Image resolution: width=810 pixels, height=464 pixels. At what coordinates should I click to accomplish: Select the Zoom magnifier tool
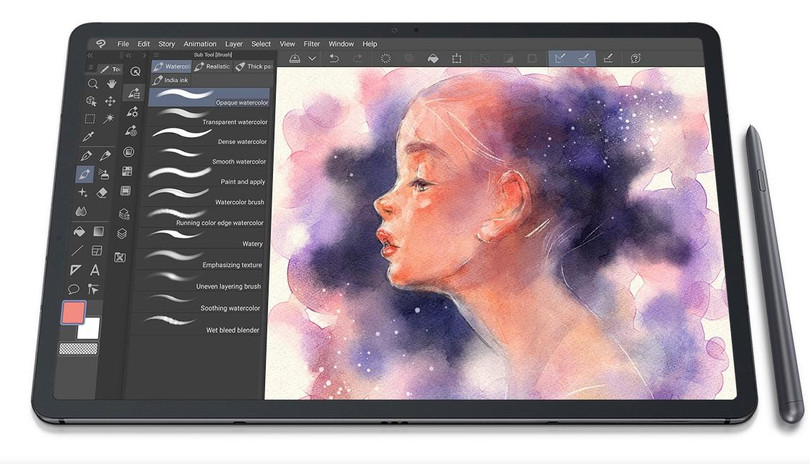[x=93, y=84]
